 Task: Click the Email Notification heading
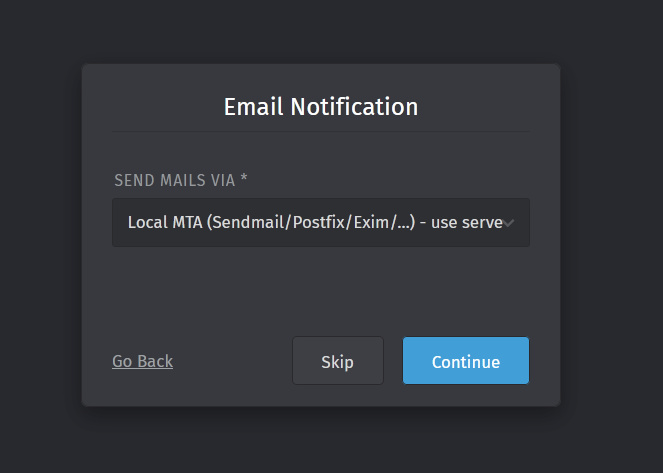coord(320,106)
